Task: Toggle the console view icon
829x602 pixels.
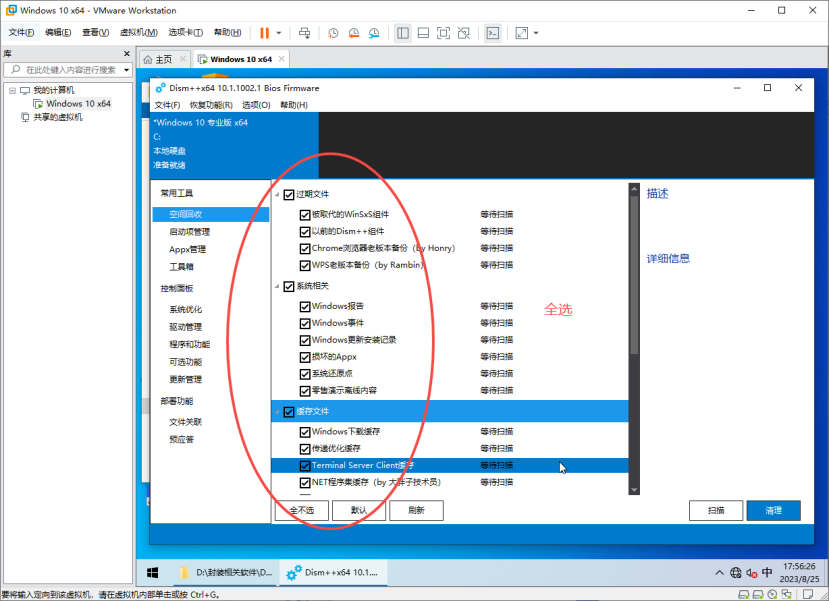Action: (x=493, y=33)
